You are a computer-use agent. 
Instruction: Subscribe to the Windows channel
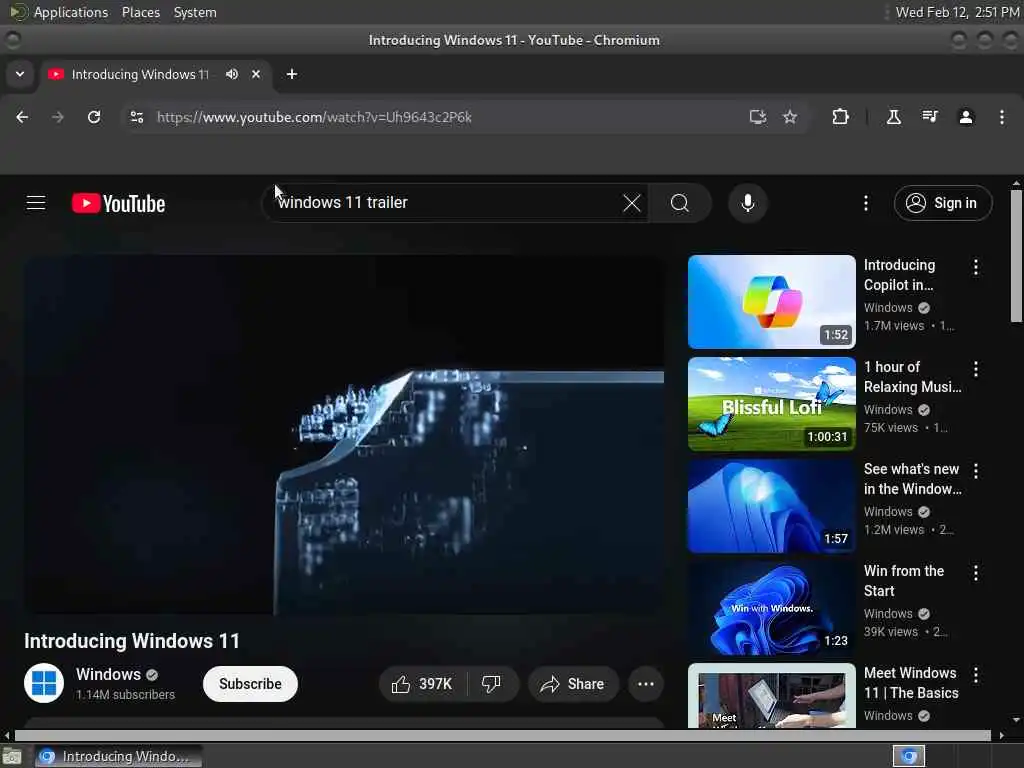(250, 684)
